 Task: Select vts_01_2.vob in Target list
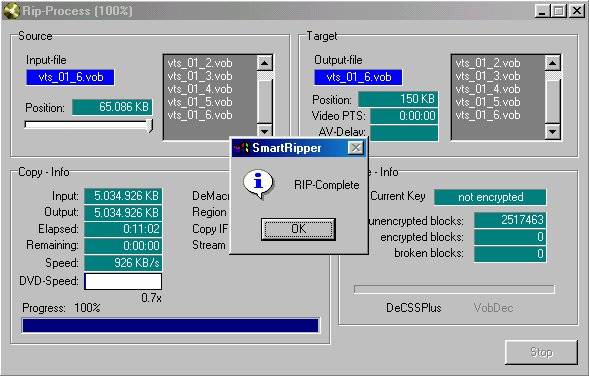[x=488, y=63]
